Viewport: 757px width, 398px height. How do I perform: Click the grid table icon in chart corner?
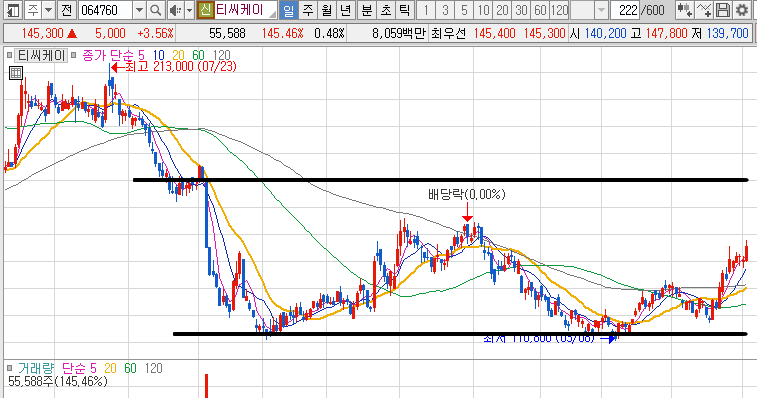point(16,73)
